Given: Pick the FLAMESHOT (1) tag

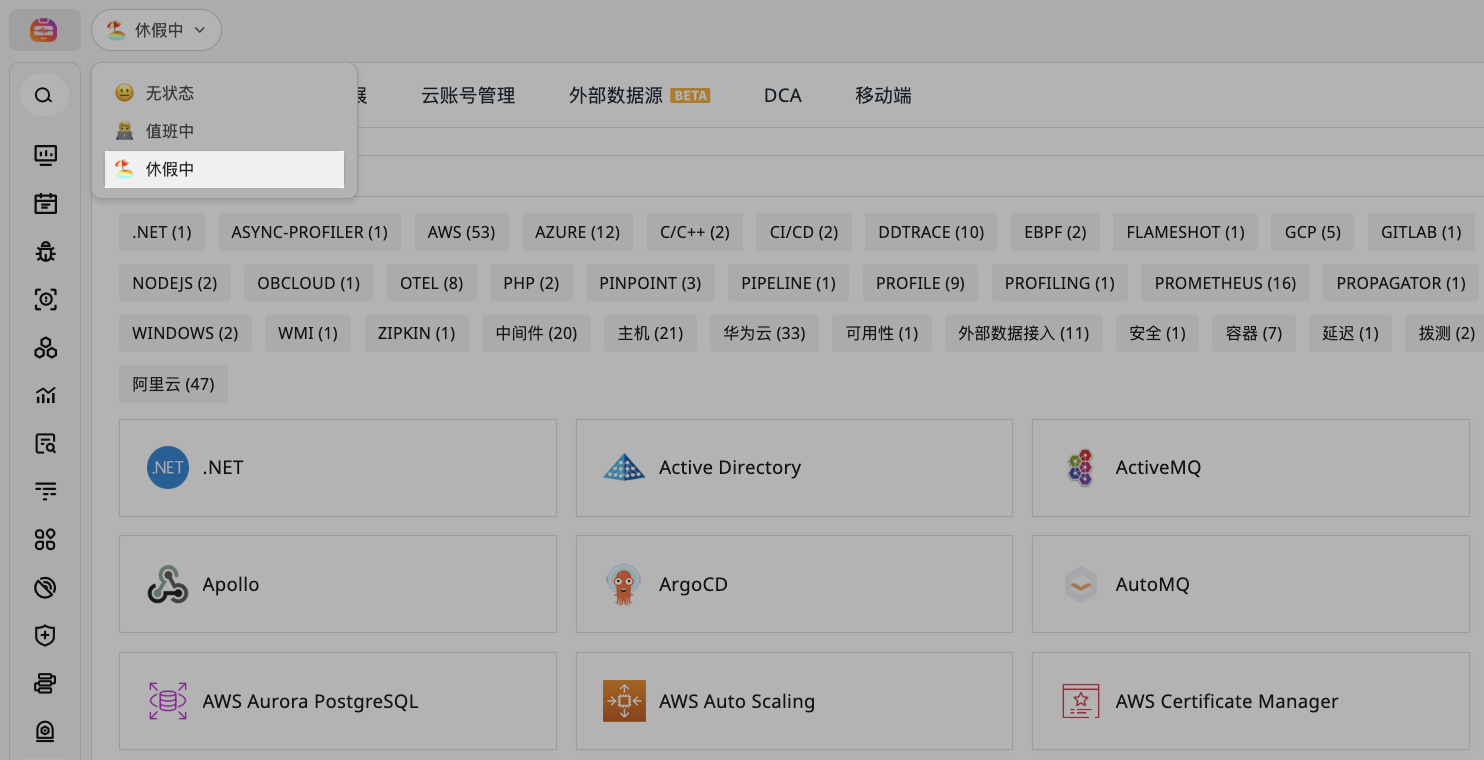Looking at the screenshot, I should coord(1185,232).
